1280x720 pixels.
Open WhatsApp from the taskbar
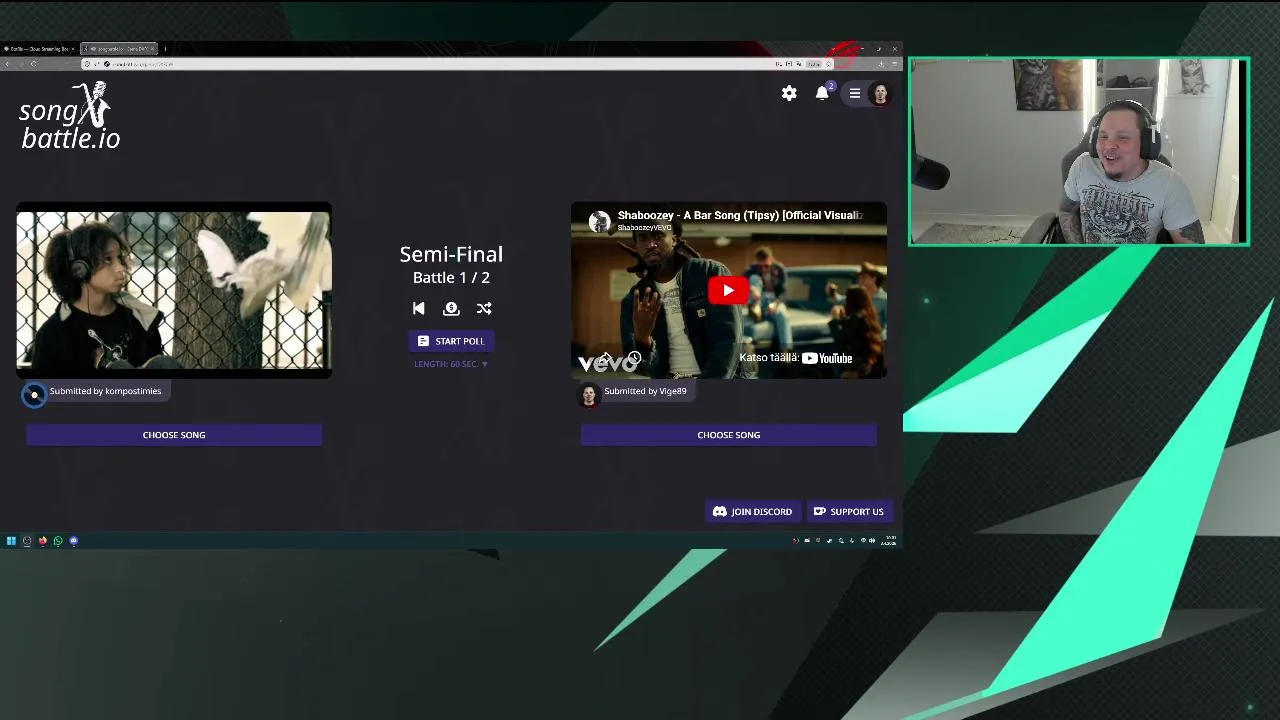[x=58, y=541]
